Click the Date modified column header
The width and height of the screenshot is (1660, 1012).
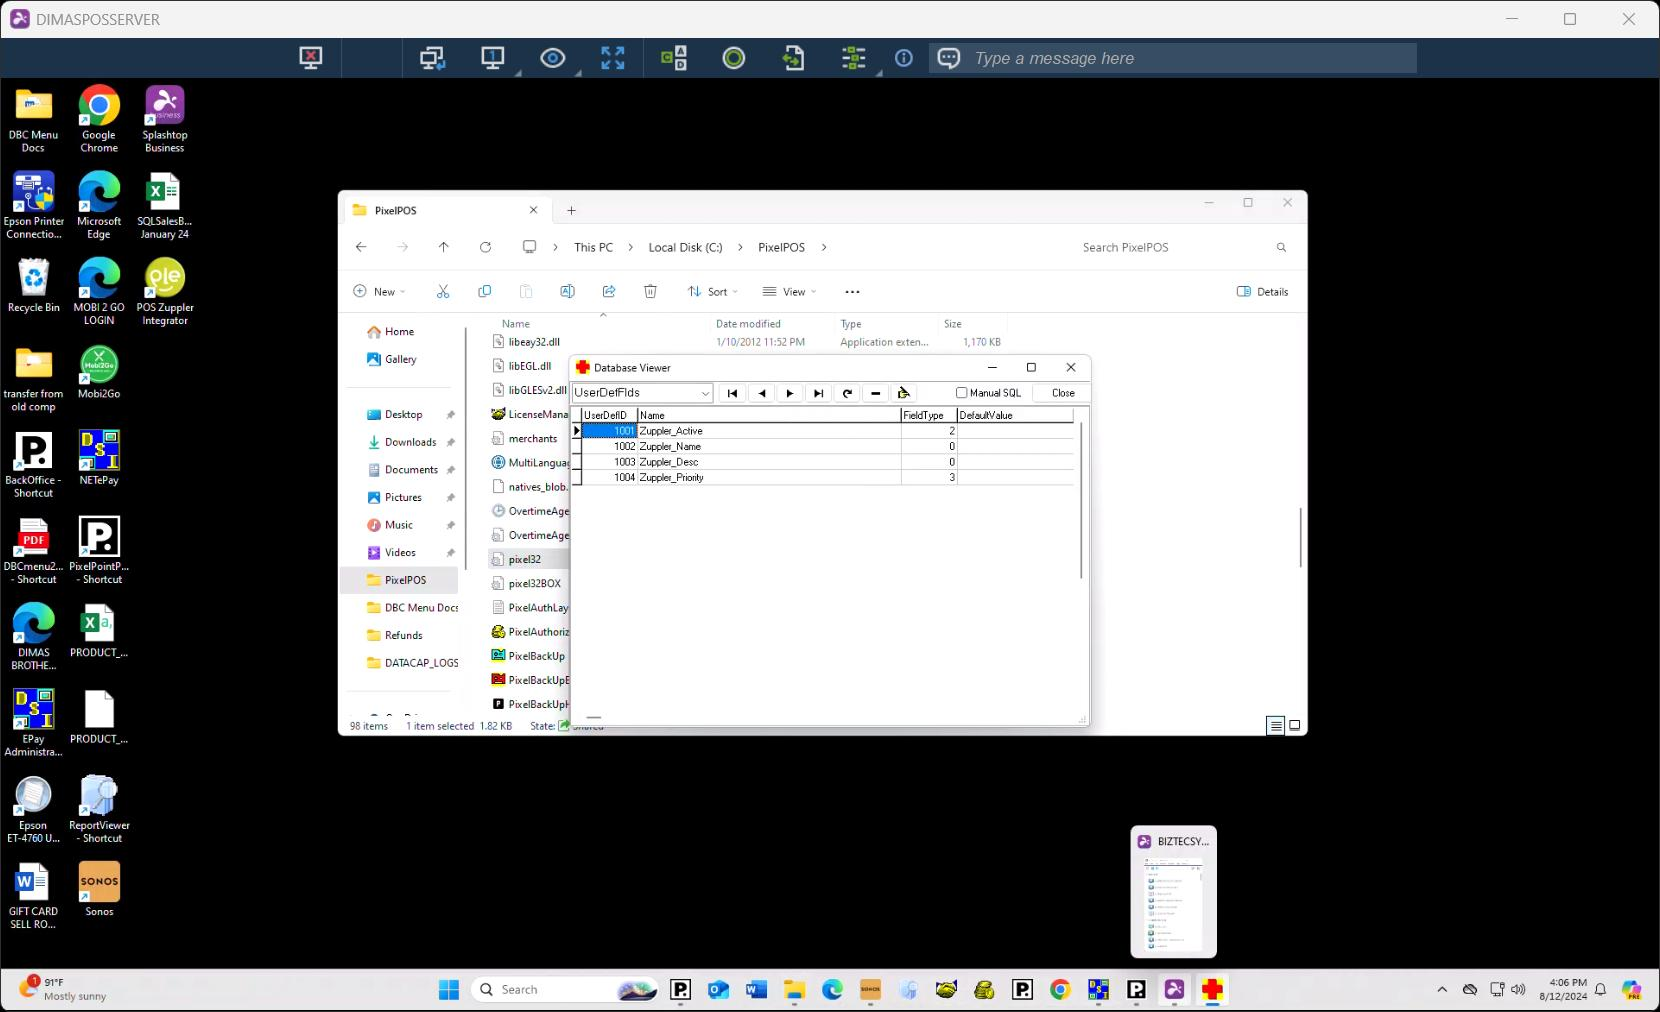(748, 324)
